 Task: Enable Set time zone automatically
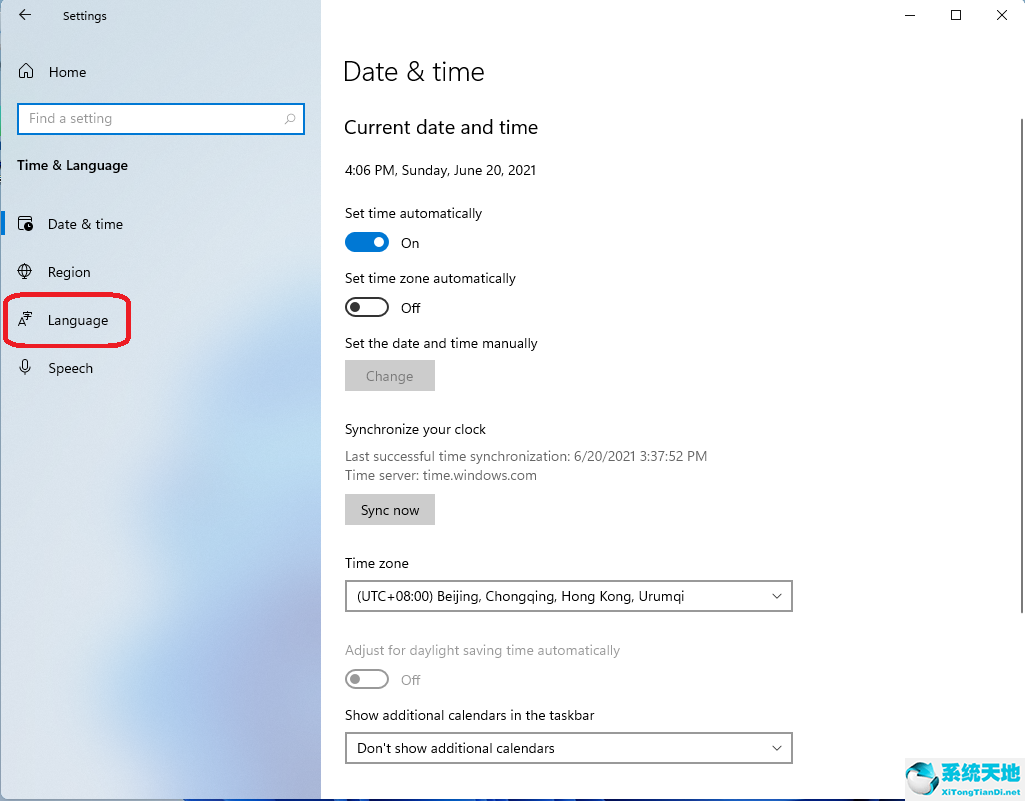click(366, 307)
